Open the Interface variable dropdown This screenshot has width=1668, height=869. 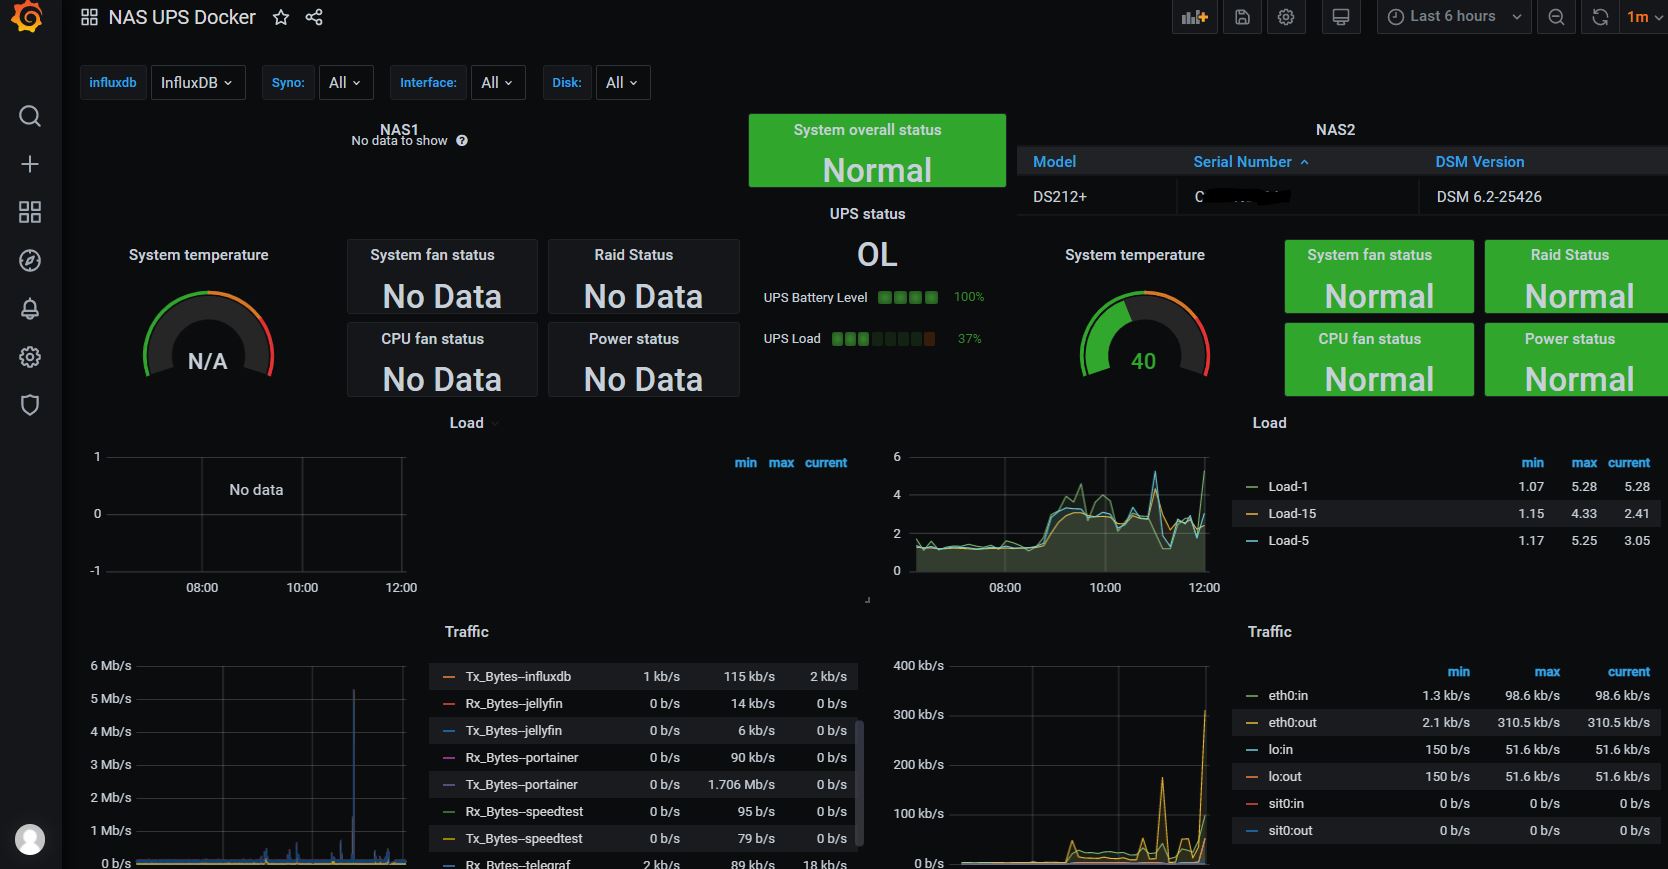pyautogui.click(x=497, y=83)
